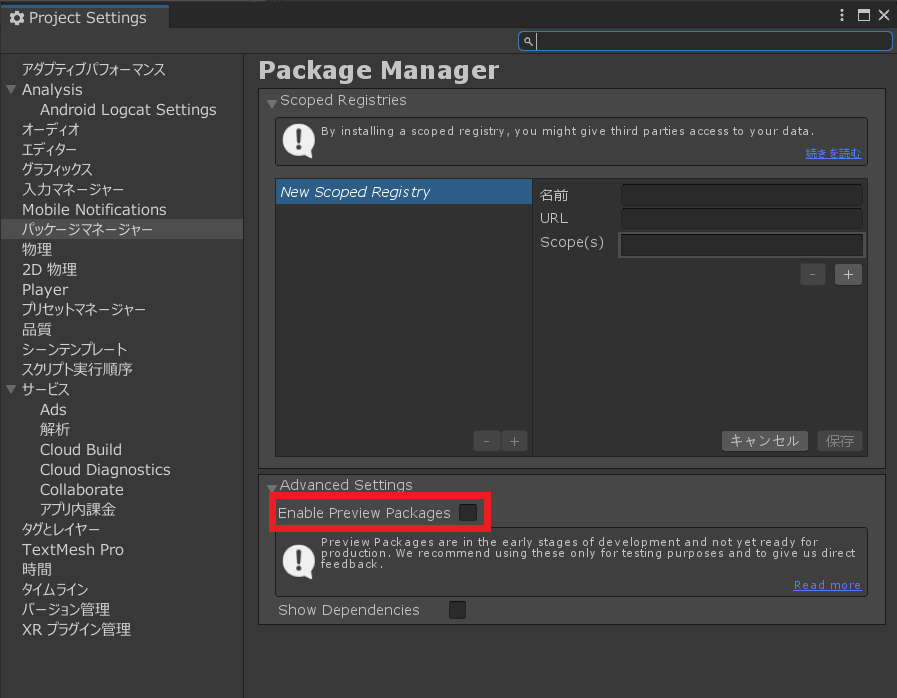Screen dimensions: 897x698
Task: Collapse the サービス tree group
Action: pyautogui.click(x=11, y=389)
